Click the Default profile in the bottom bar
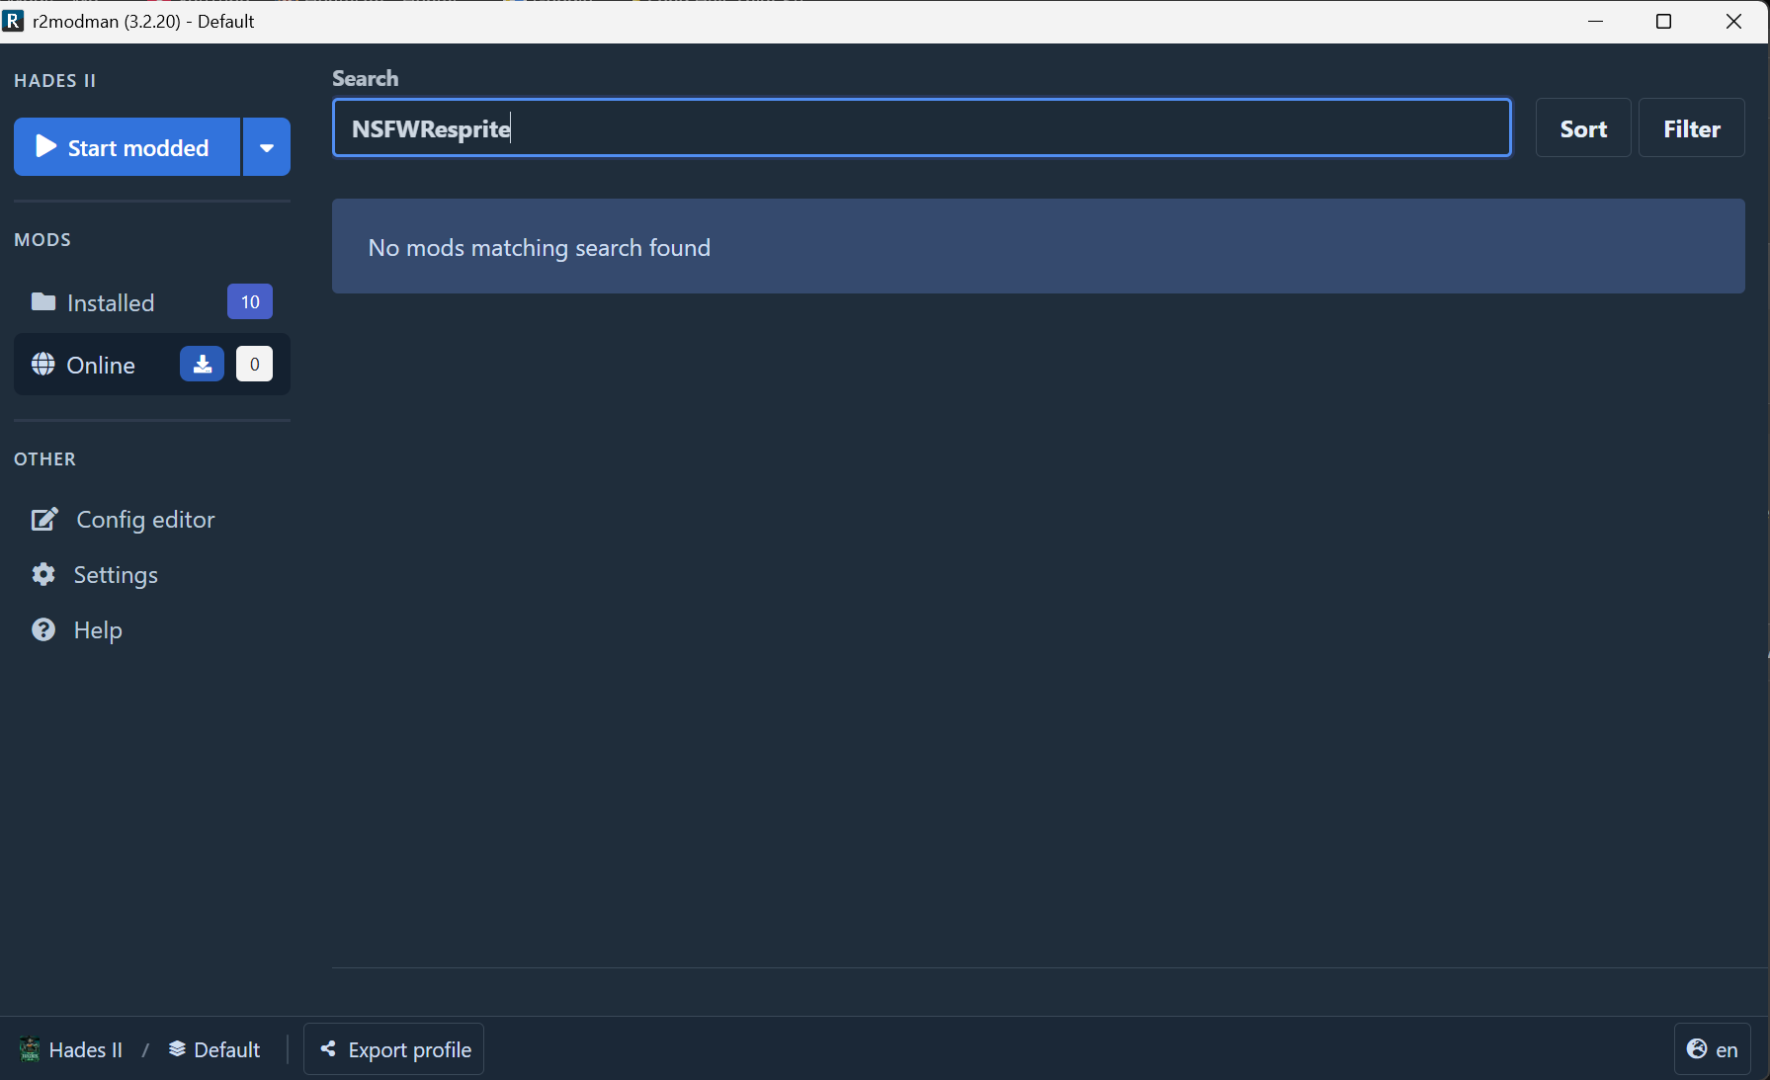Viewport: 1770px width, 1080px height. click(214, 1049)
